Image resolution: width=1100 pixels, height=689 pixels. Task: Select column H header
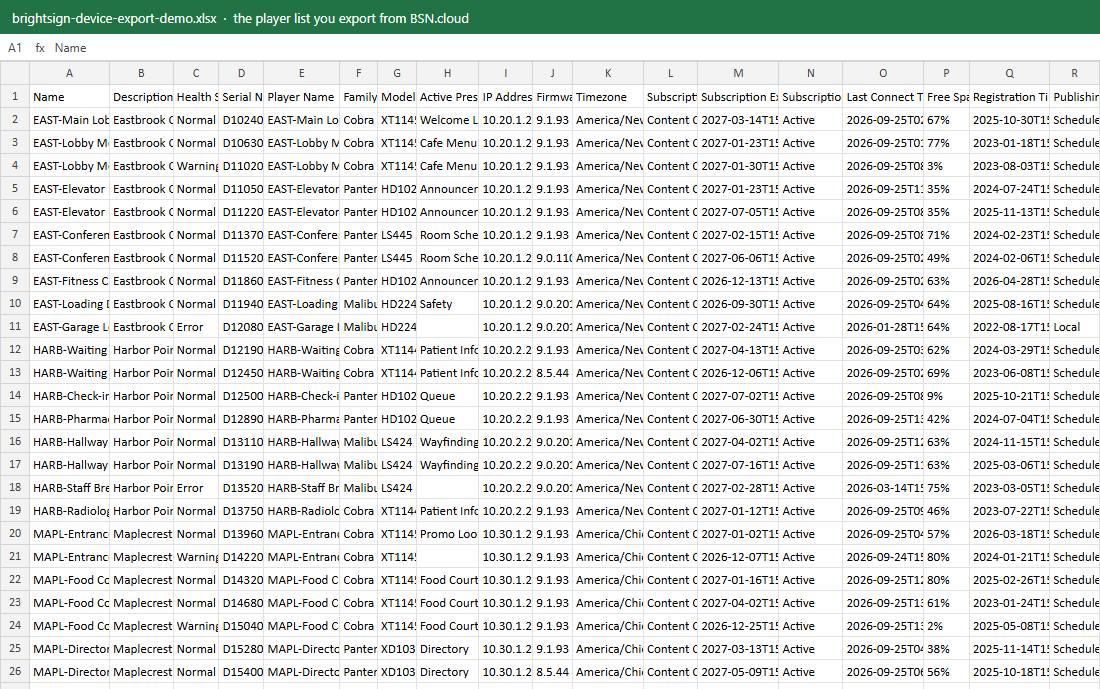tap(448, 73)
